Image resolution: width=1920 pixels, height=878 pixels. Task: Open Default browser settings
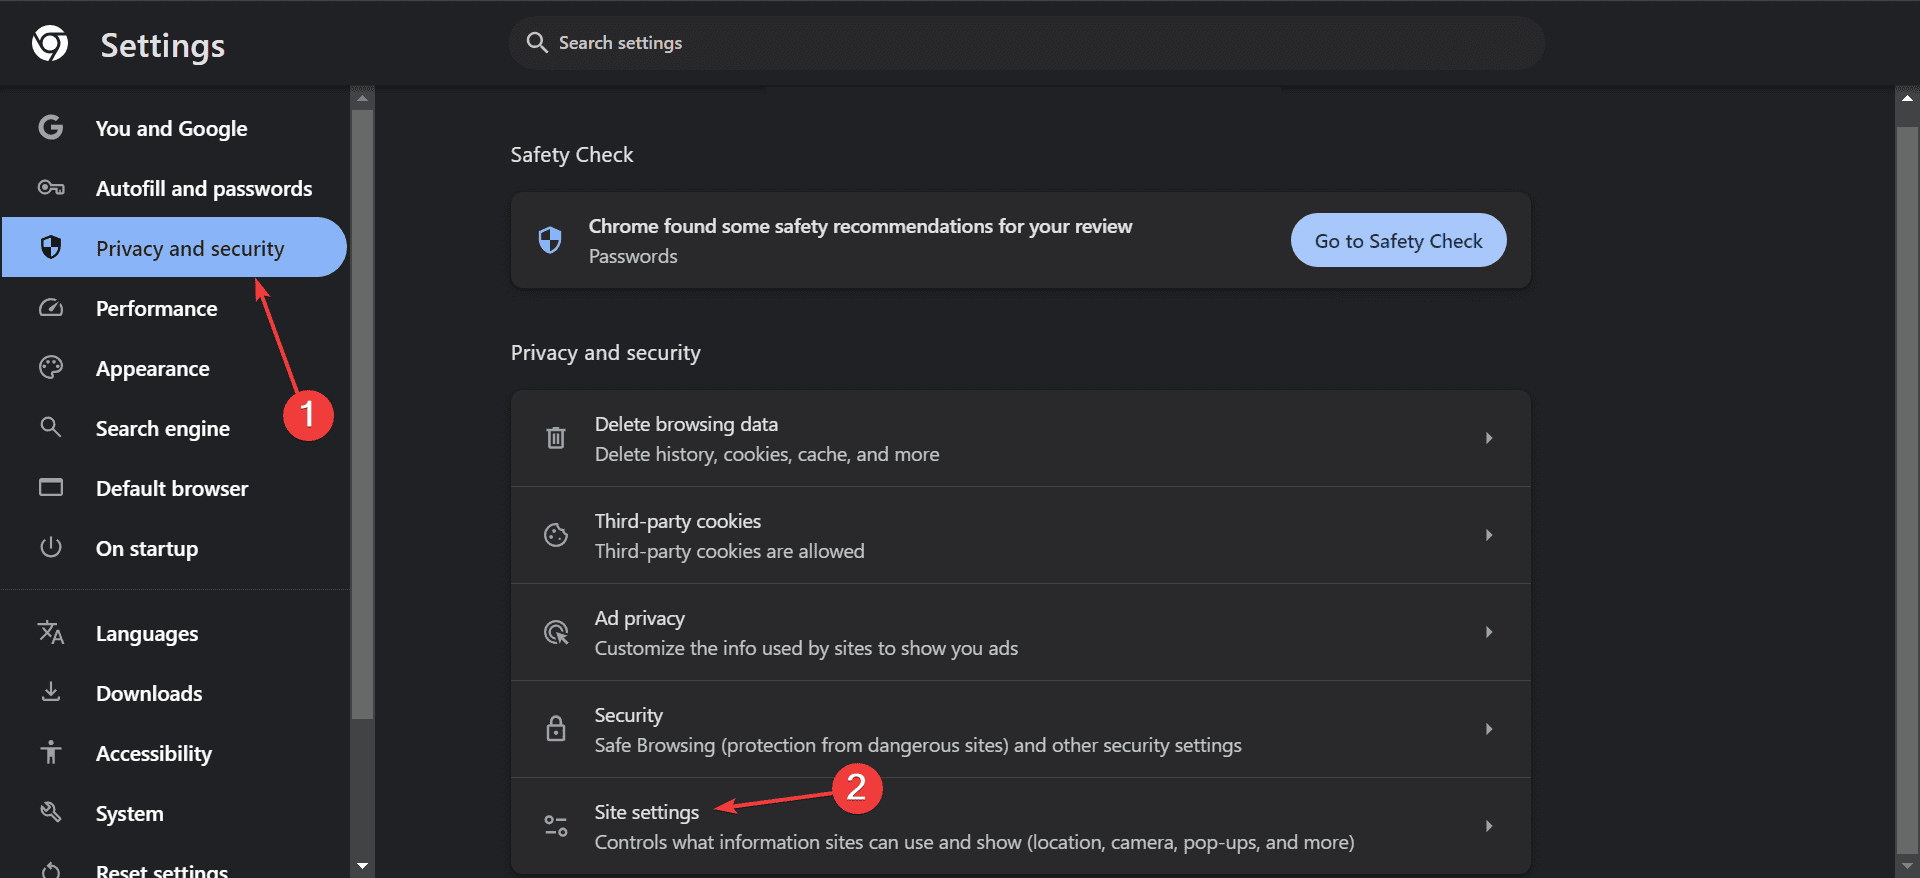coord(174,488)
